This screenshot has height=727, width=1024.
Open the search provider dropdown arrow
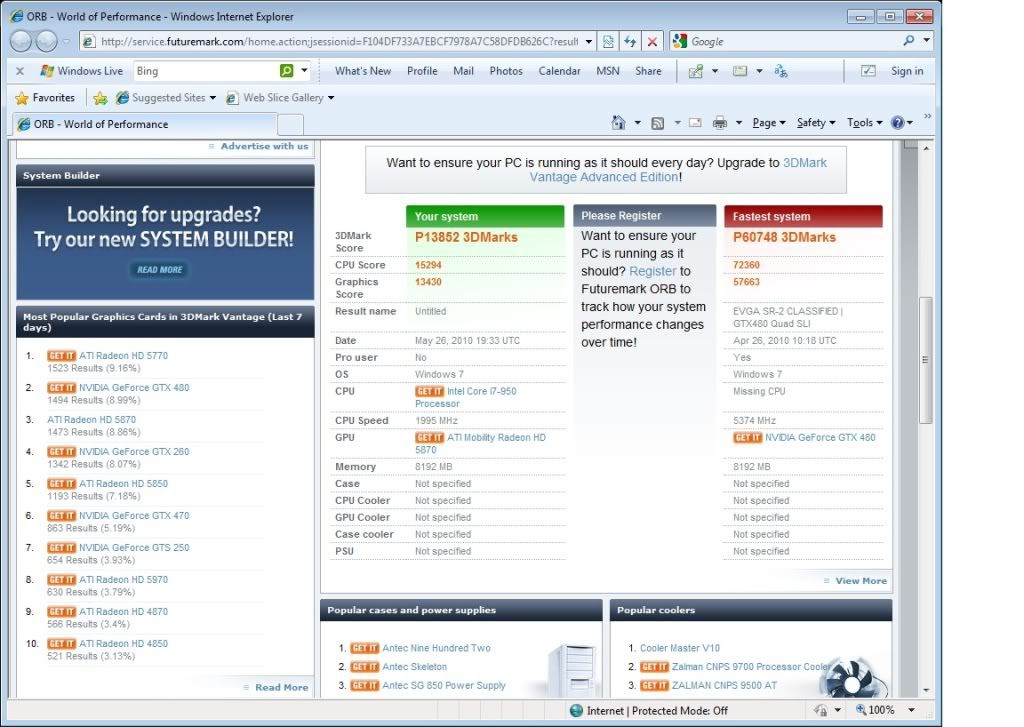coord(926,40)
